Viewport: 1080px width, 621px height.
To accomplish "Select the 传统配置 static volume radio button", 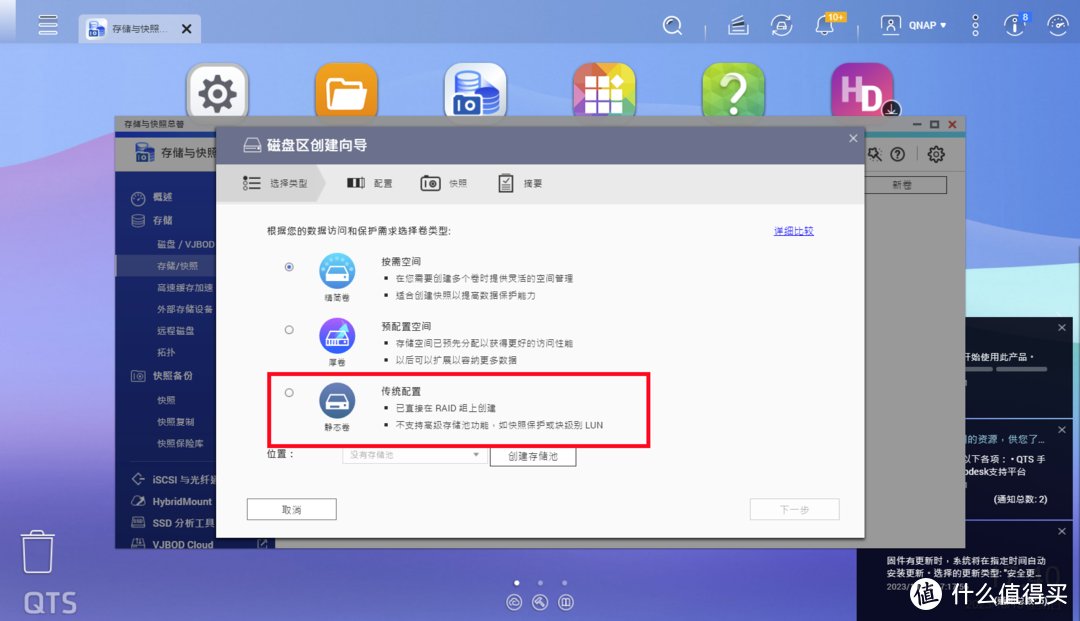I will pos(289,392).
